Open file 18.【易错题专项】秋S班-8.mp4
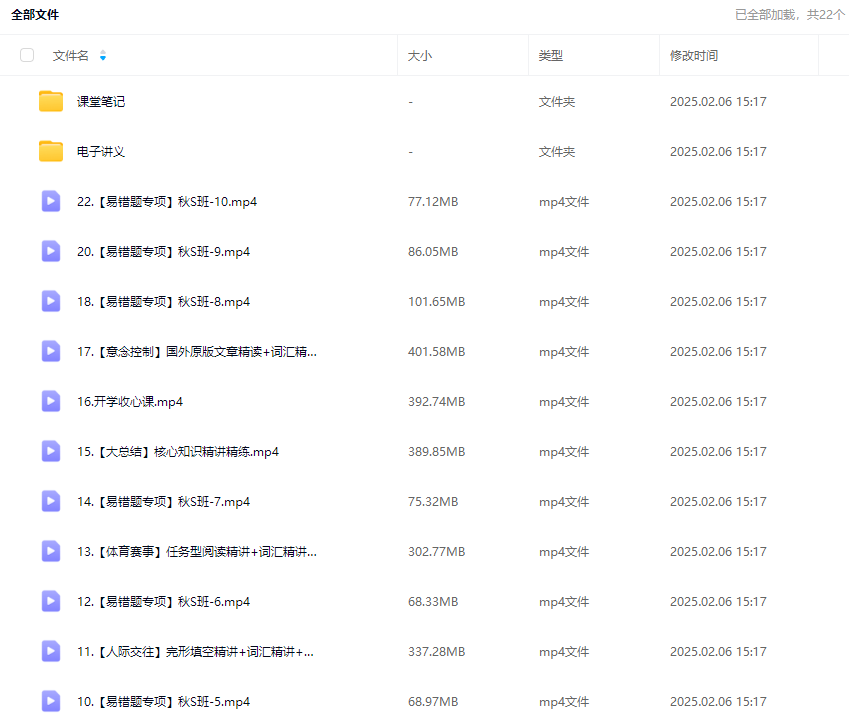The width and height of the screenshot is (849, 727). [x=163, y=302]
